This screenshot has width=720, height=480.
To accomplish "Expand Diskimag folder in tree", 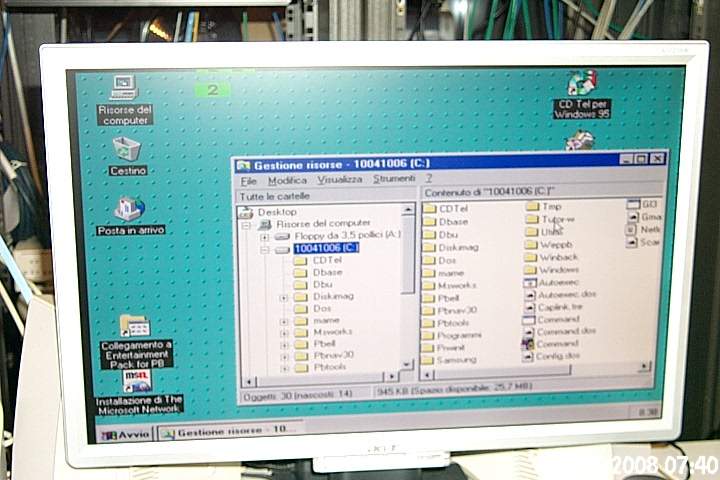I will click(284, 298).
